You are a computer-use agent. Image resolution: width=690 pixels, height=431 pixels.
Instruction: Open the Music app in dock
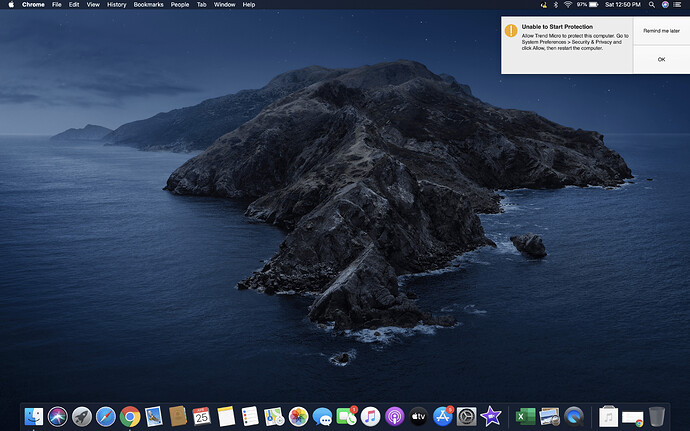(x=370, y=416)
